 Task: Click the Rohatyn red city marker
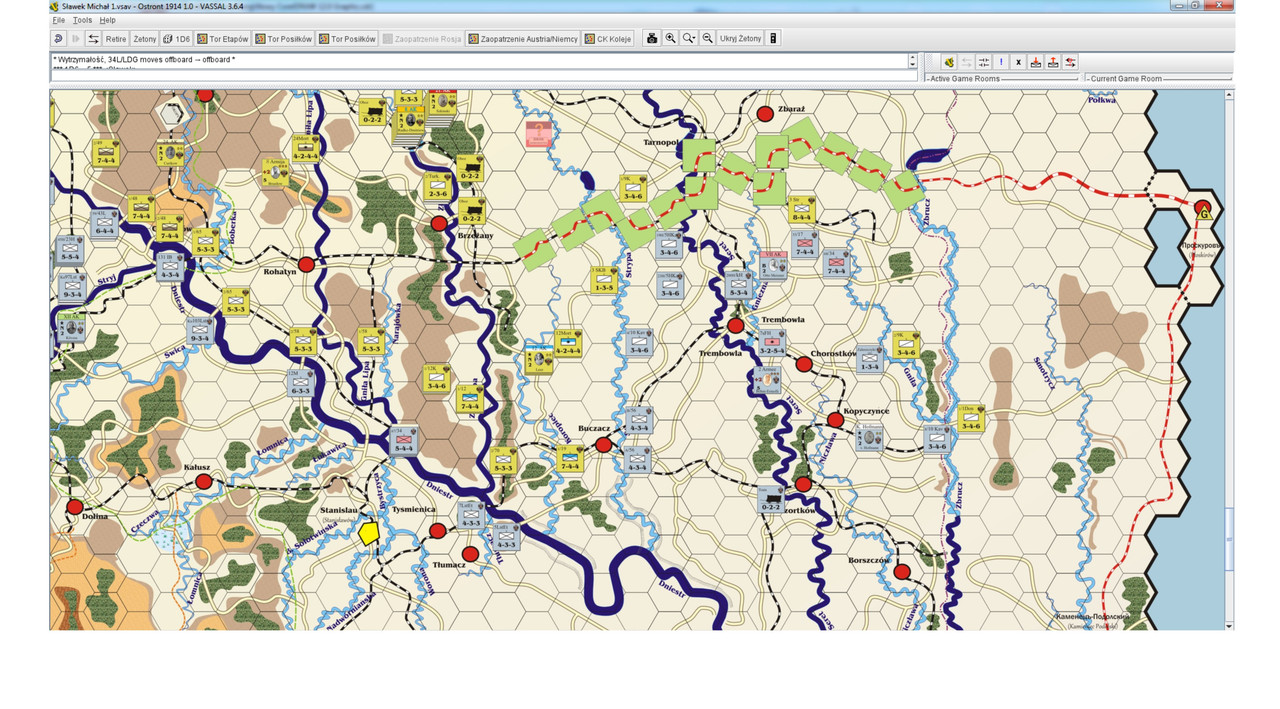tap(306, 265)
